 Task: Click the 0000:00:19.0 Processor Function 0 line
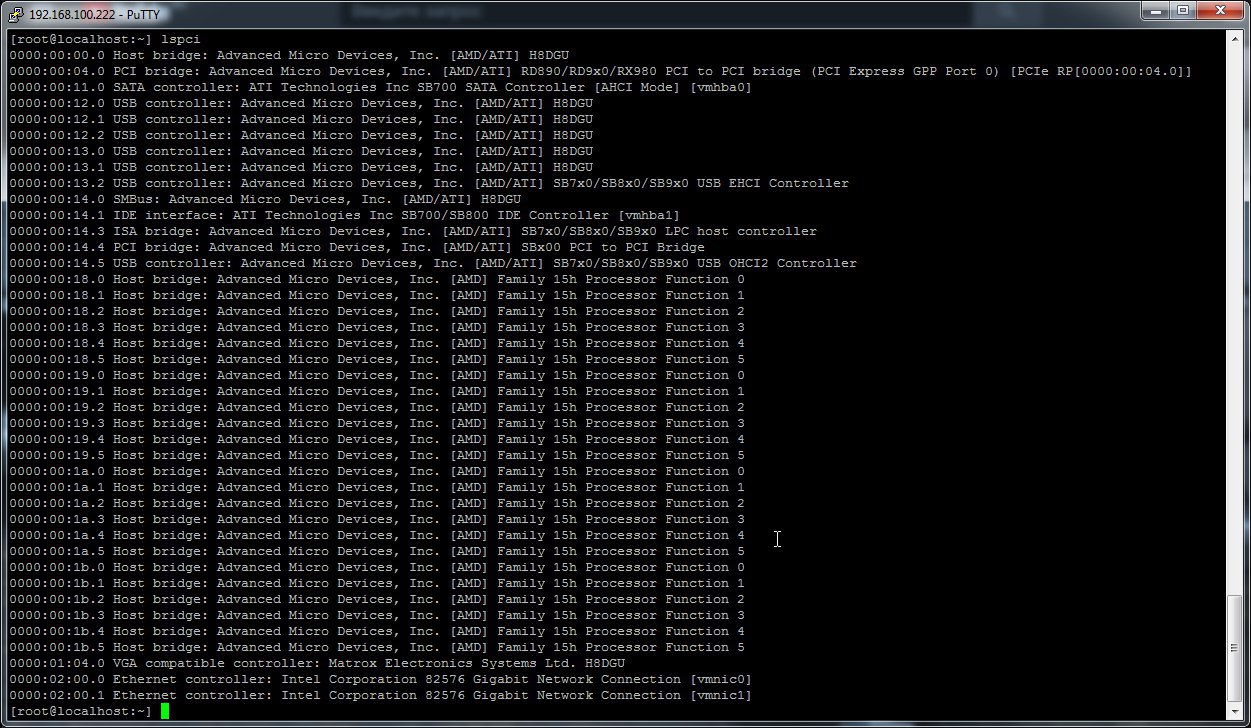[x=377, y=375]
